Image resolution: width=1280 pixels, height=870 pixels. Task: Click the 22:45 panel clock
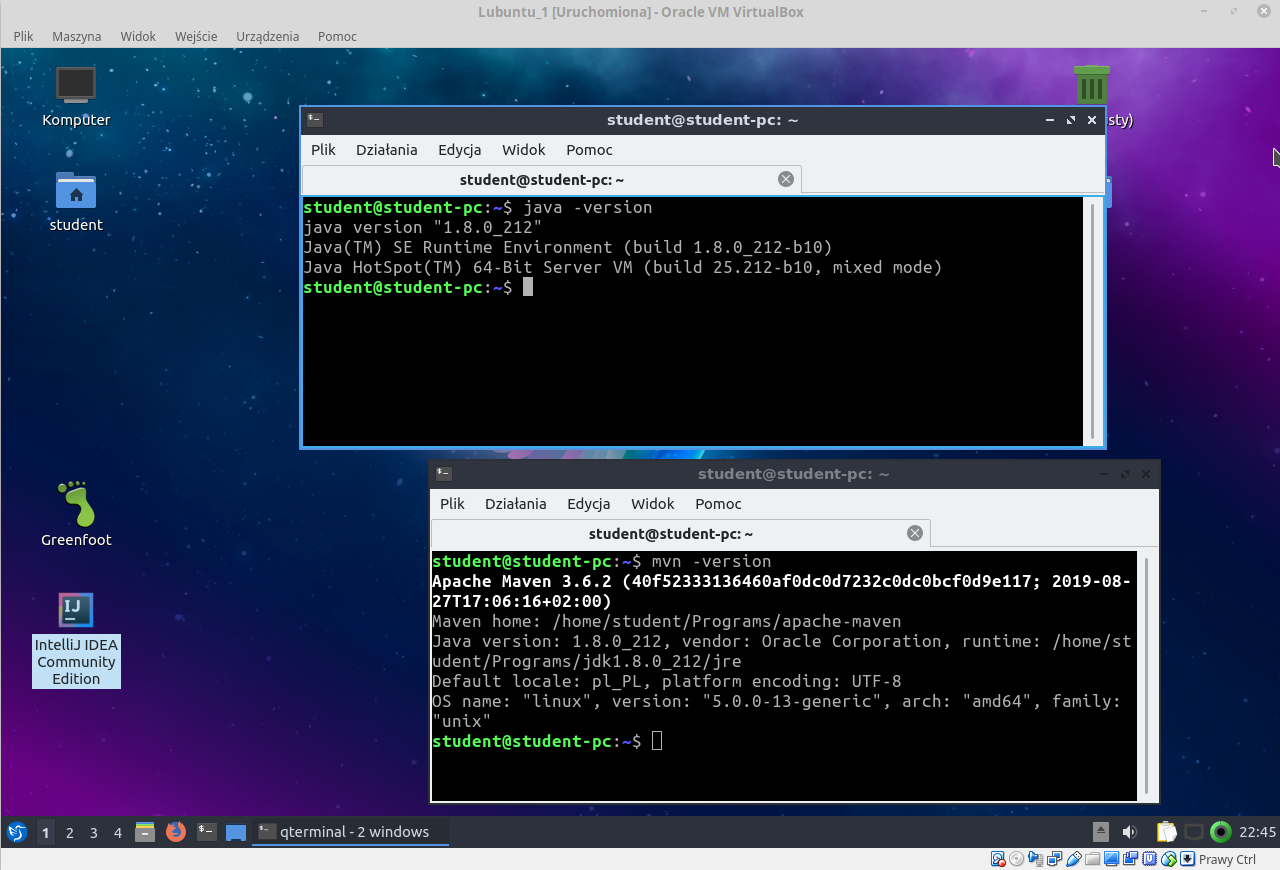pyautogui.click(x=1257, y=832)
